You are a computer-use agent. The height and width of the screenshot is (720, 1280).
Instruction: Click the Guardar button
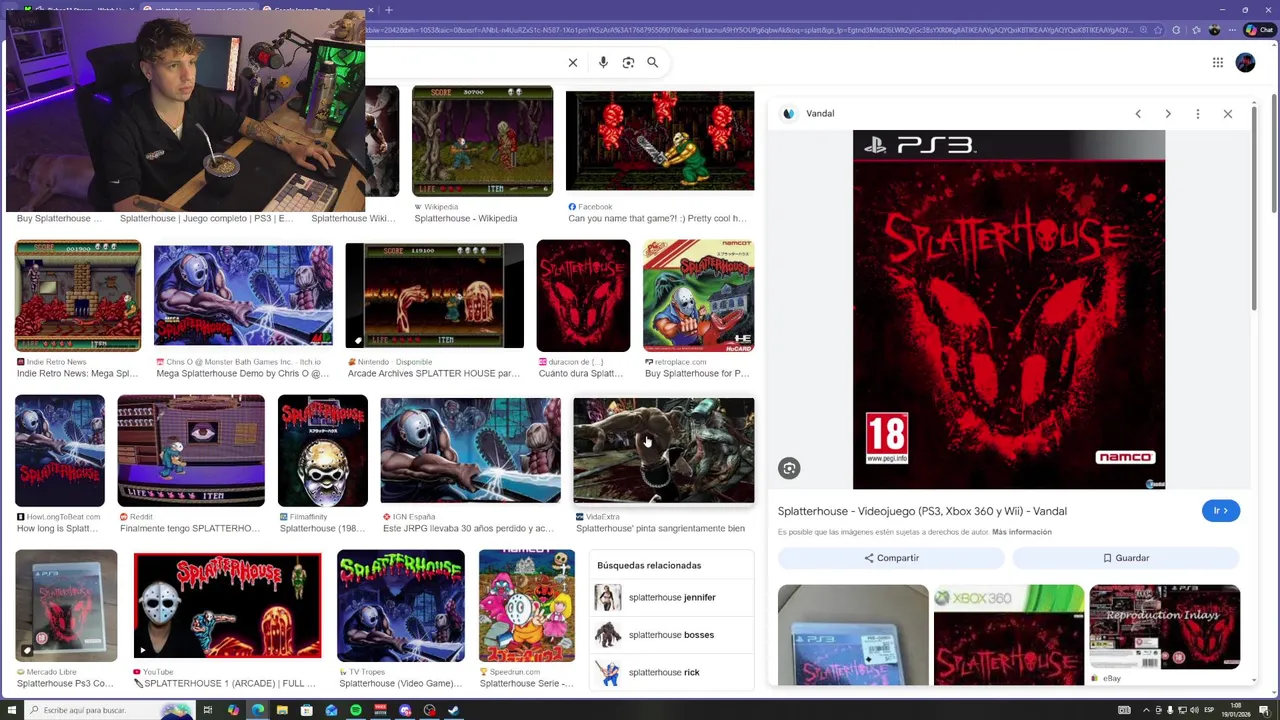[1126, 558]
